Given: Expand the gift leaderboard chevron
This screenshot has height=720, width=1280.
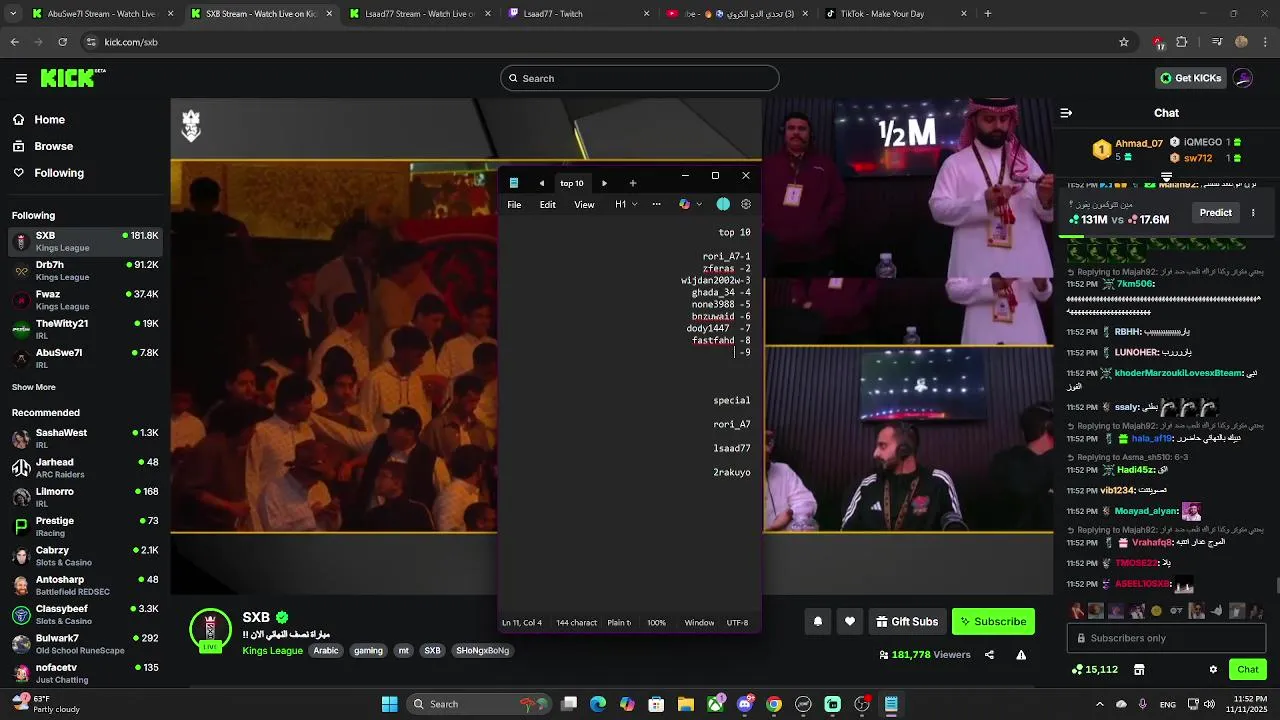Looking at the screenshot, I should coord(1166,177).
